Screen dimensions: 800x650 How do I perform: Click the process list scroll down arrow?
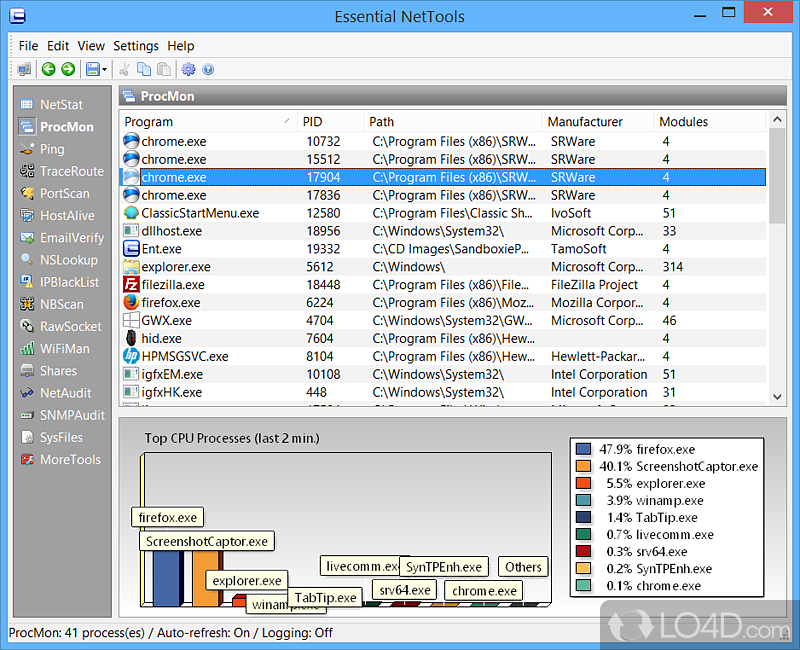tap(777, 397)
